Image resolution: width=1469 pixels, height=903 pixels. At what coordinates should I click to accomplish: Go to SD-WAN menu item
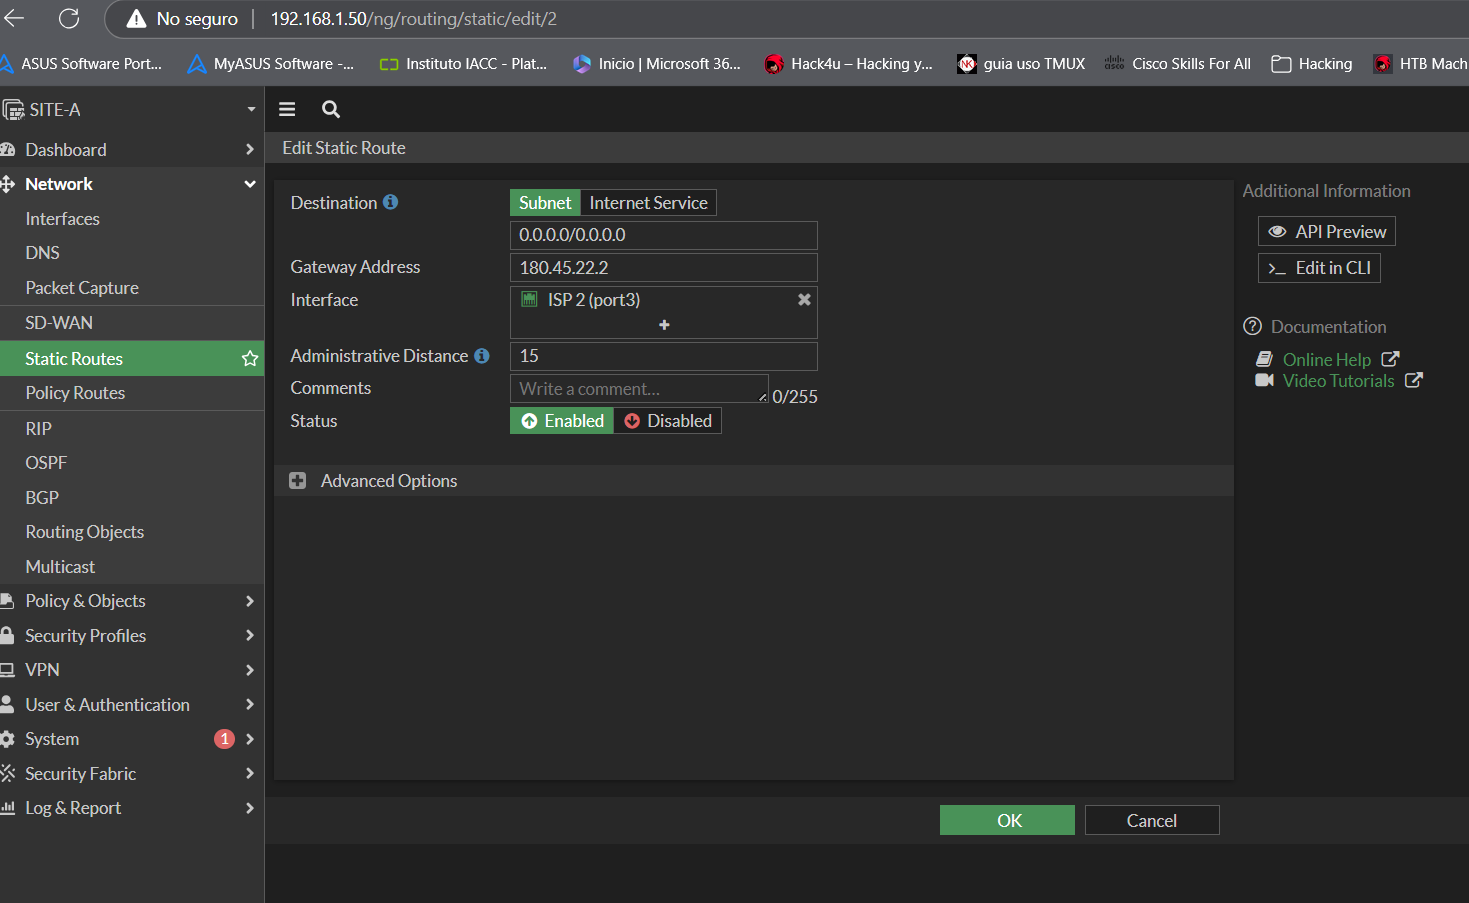(x=59, y=323)
